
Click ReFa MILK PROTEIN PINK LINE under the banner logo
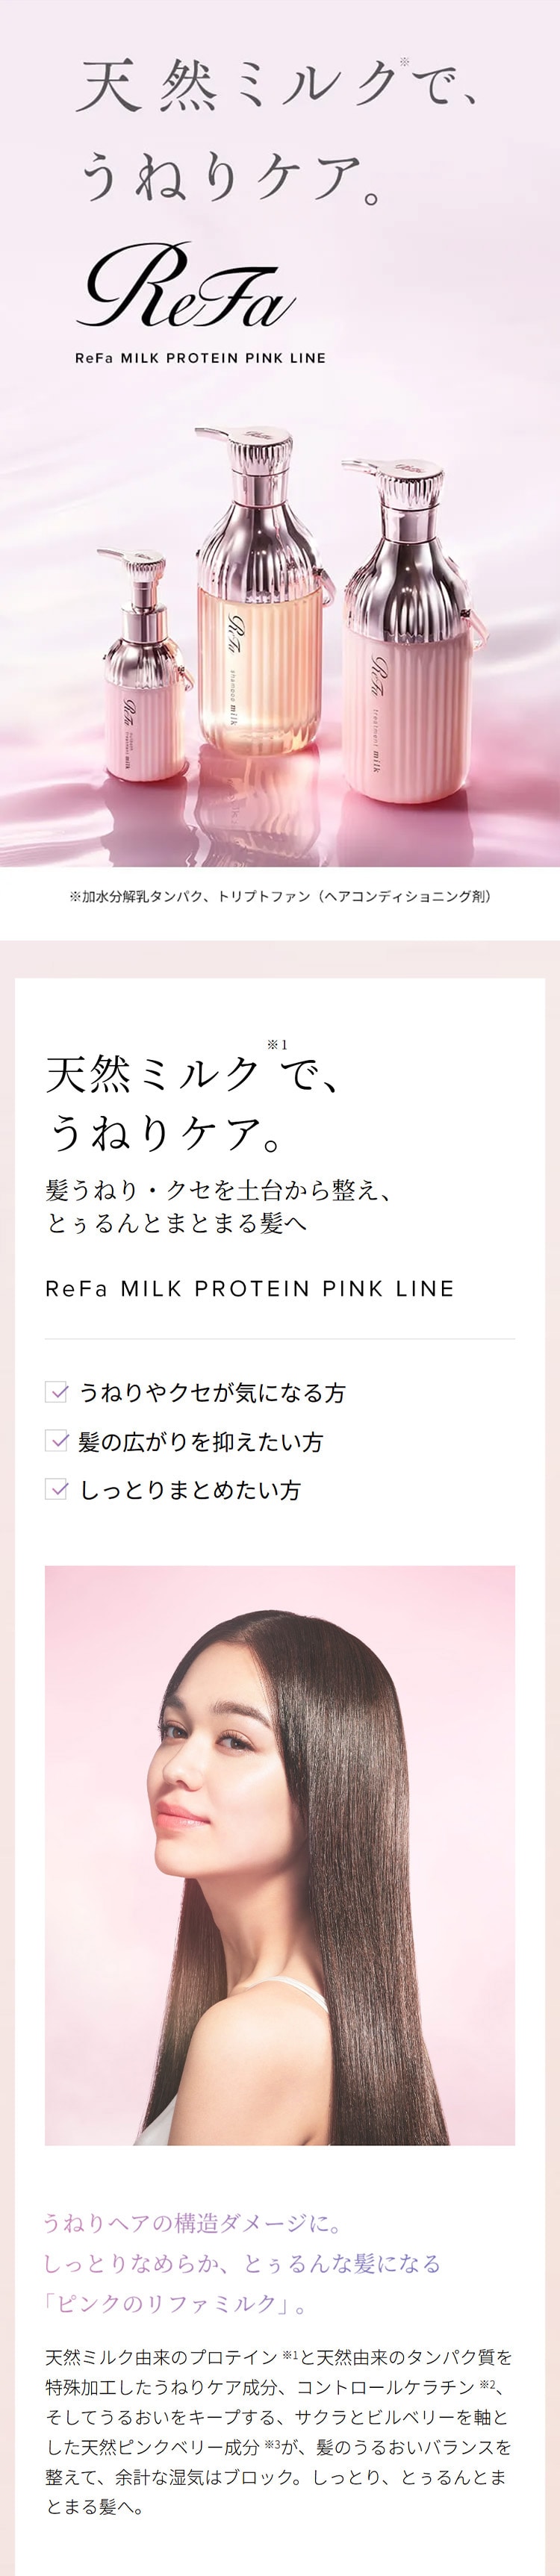[200, 358]
